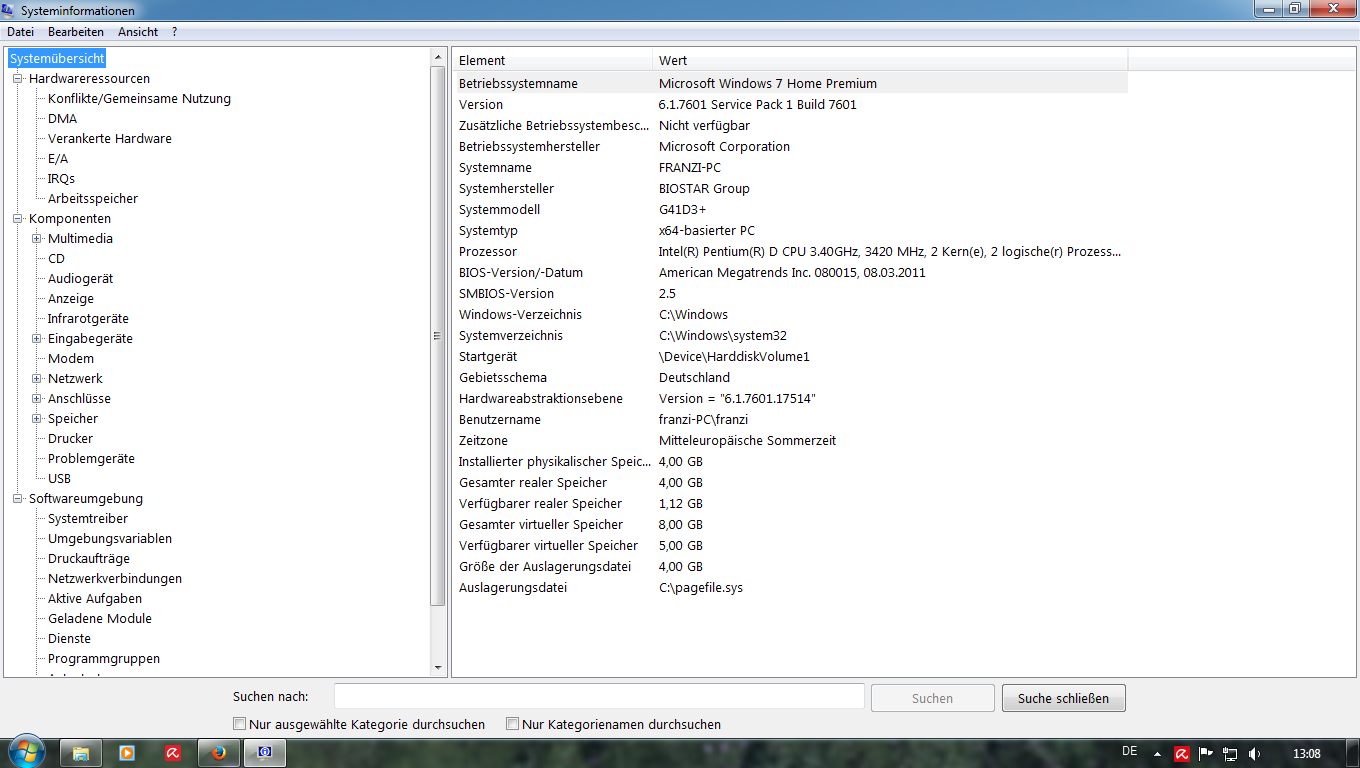Image resolution: width=1360 pixels, height=768 pixels.
Task: Select the Modem tree item
Action: point(71,358)
